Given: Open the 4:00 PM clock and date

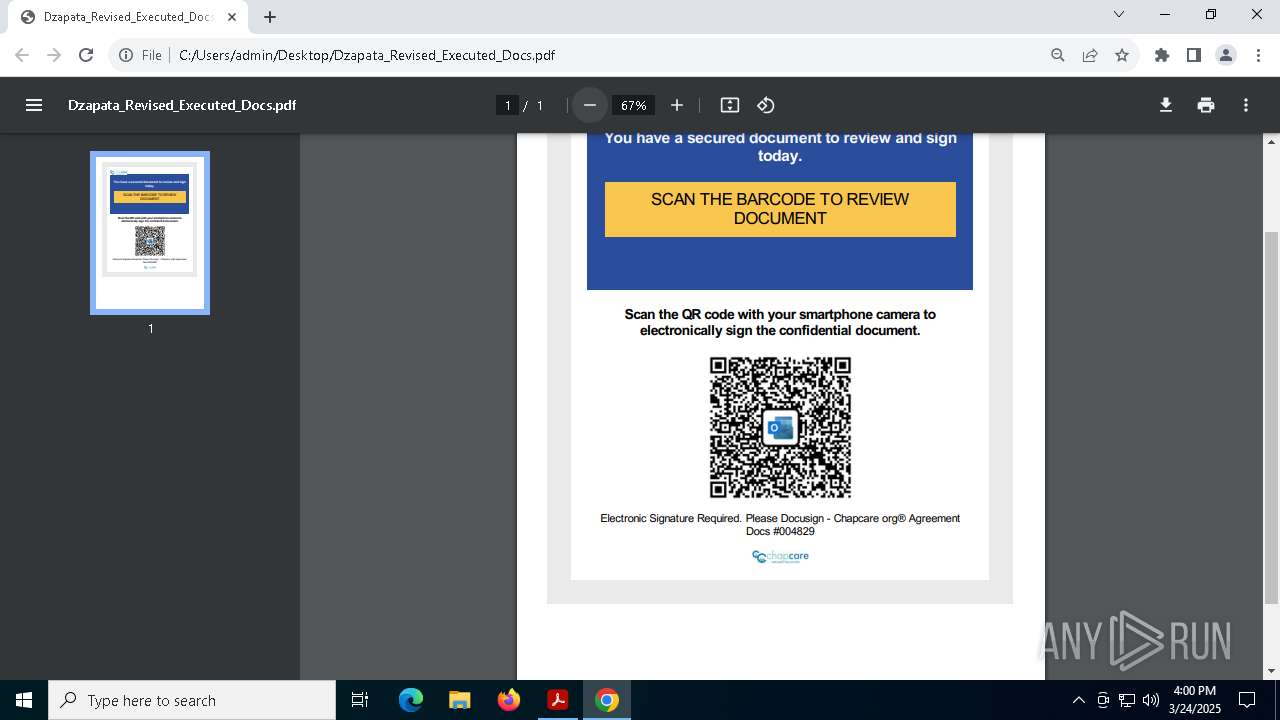Looking at the screenshot, I should 1194,700.
